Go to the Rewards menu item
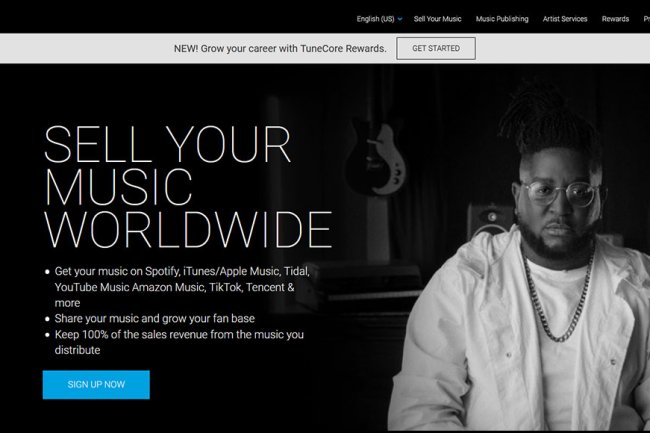The image size is (650, 433). click(x=615, y=19)
